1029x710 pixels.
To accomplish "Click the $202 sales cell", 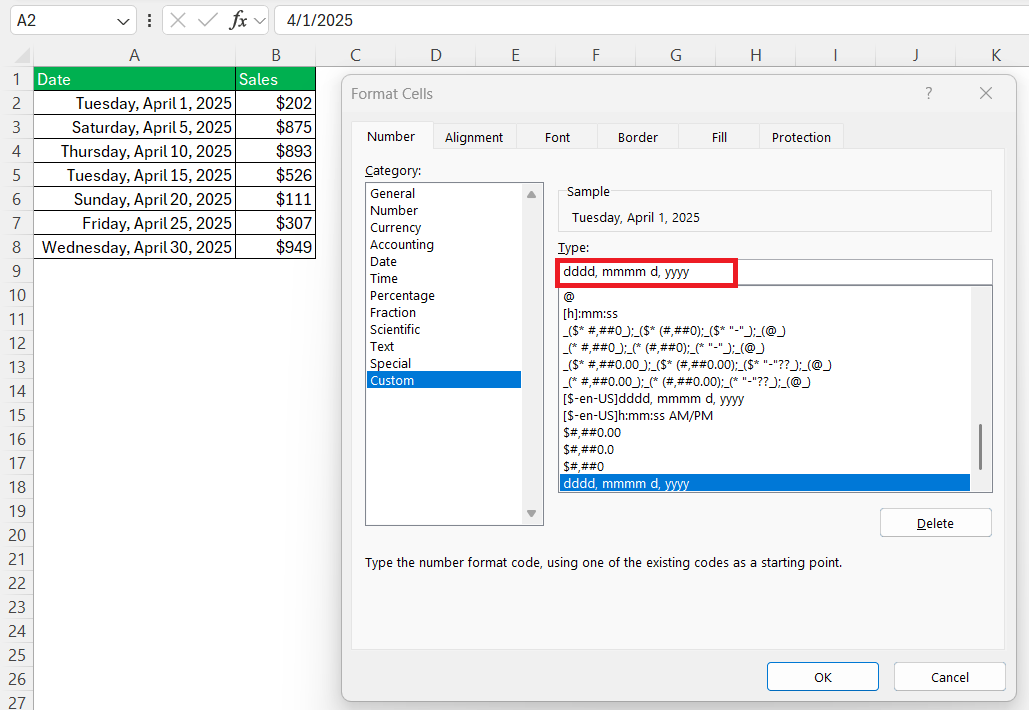I will [x=276, y=103].
